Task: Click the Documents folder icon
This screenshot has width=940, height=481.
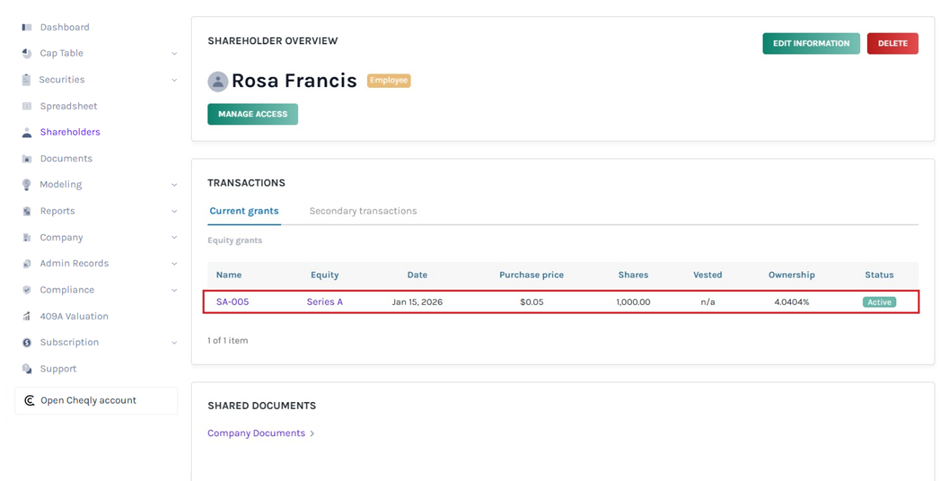Action: click(x=27, y=159)
